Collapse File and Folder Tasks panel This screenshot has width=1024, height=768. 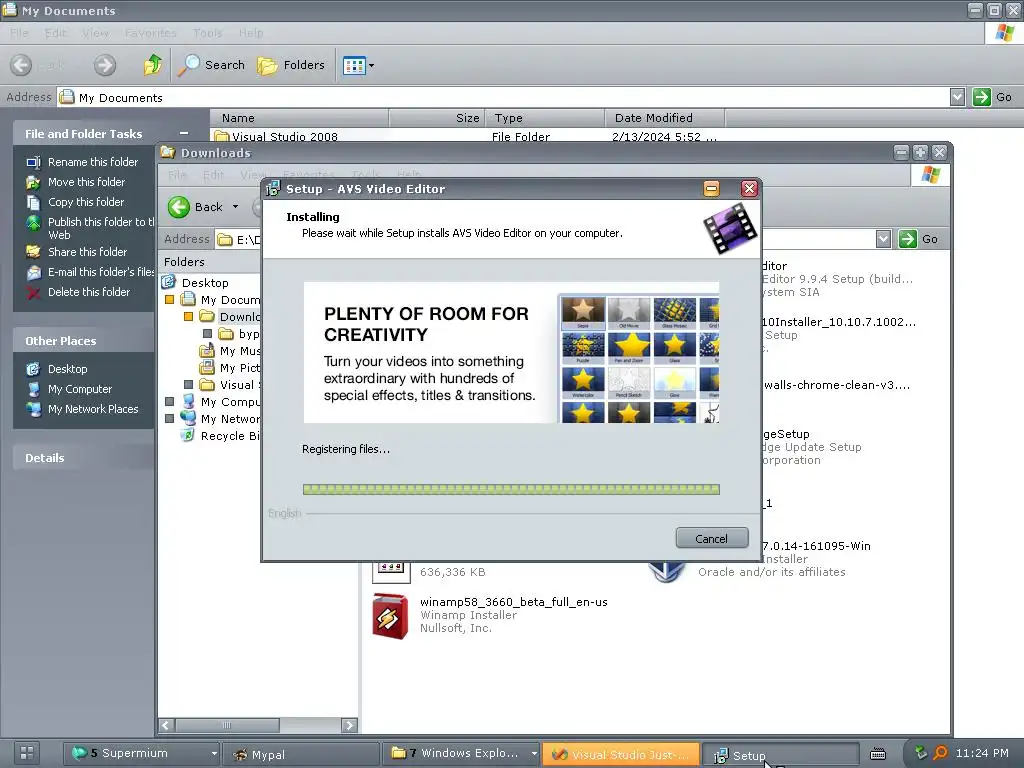[184, 133]
